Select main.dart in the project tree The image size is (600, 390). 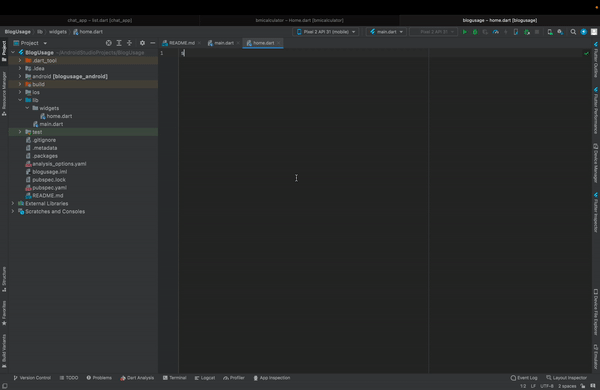(x=51, y=124)
